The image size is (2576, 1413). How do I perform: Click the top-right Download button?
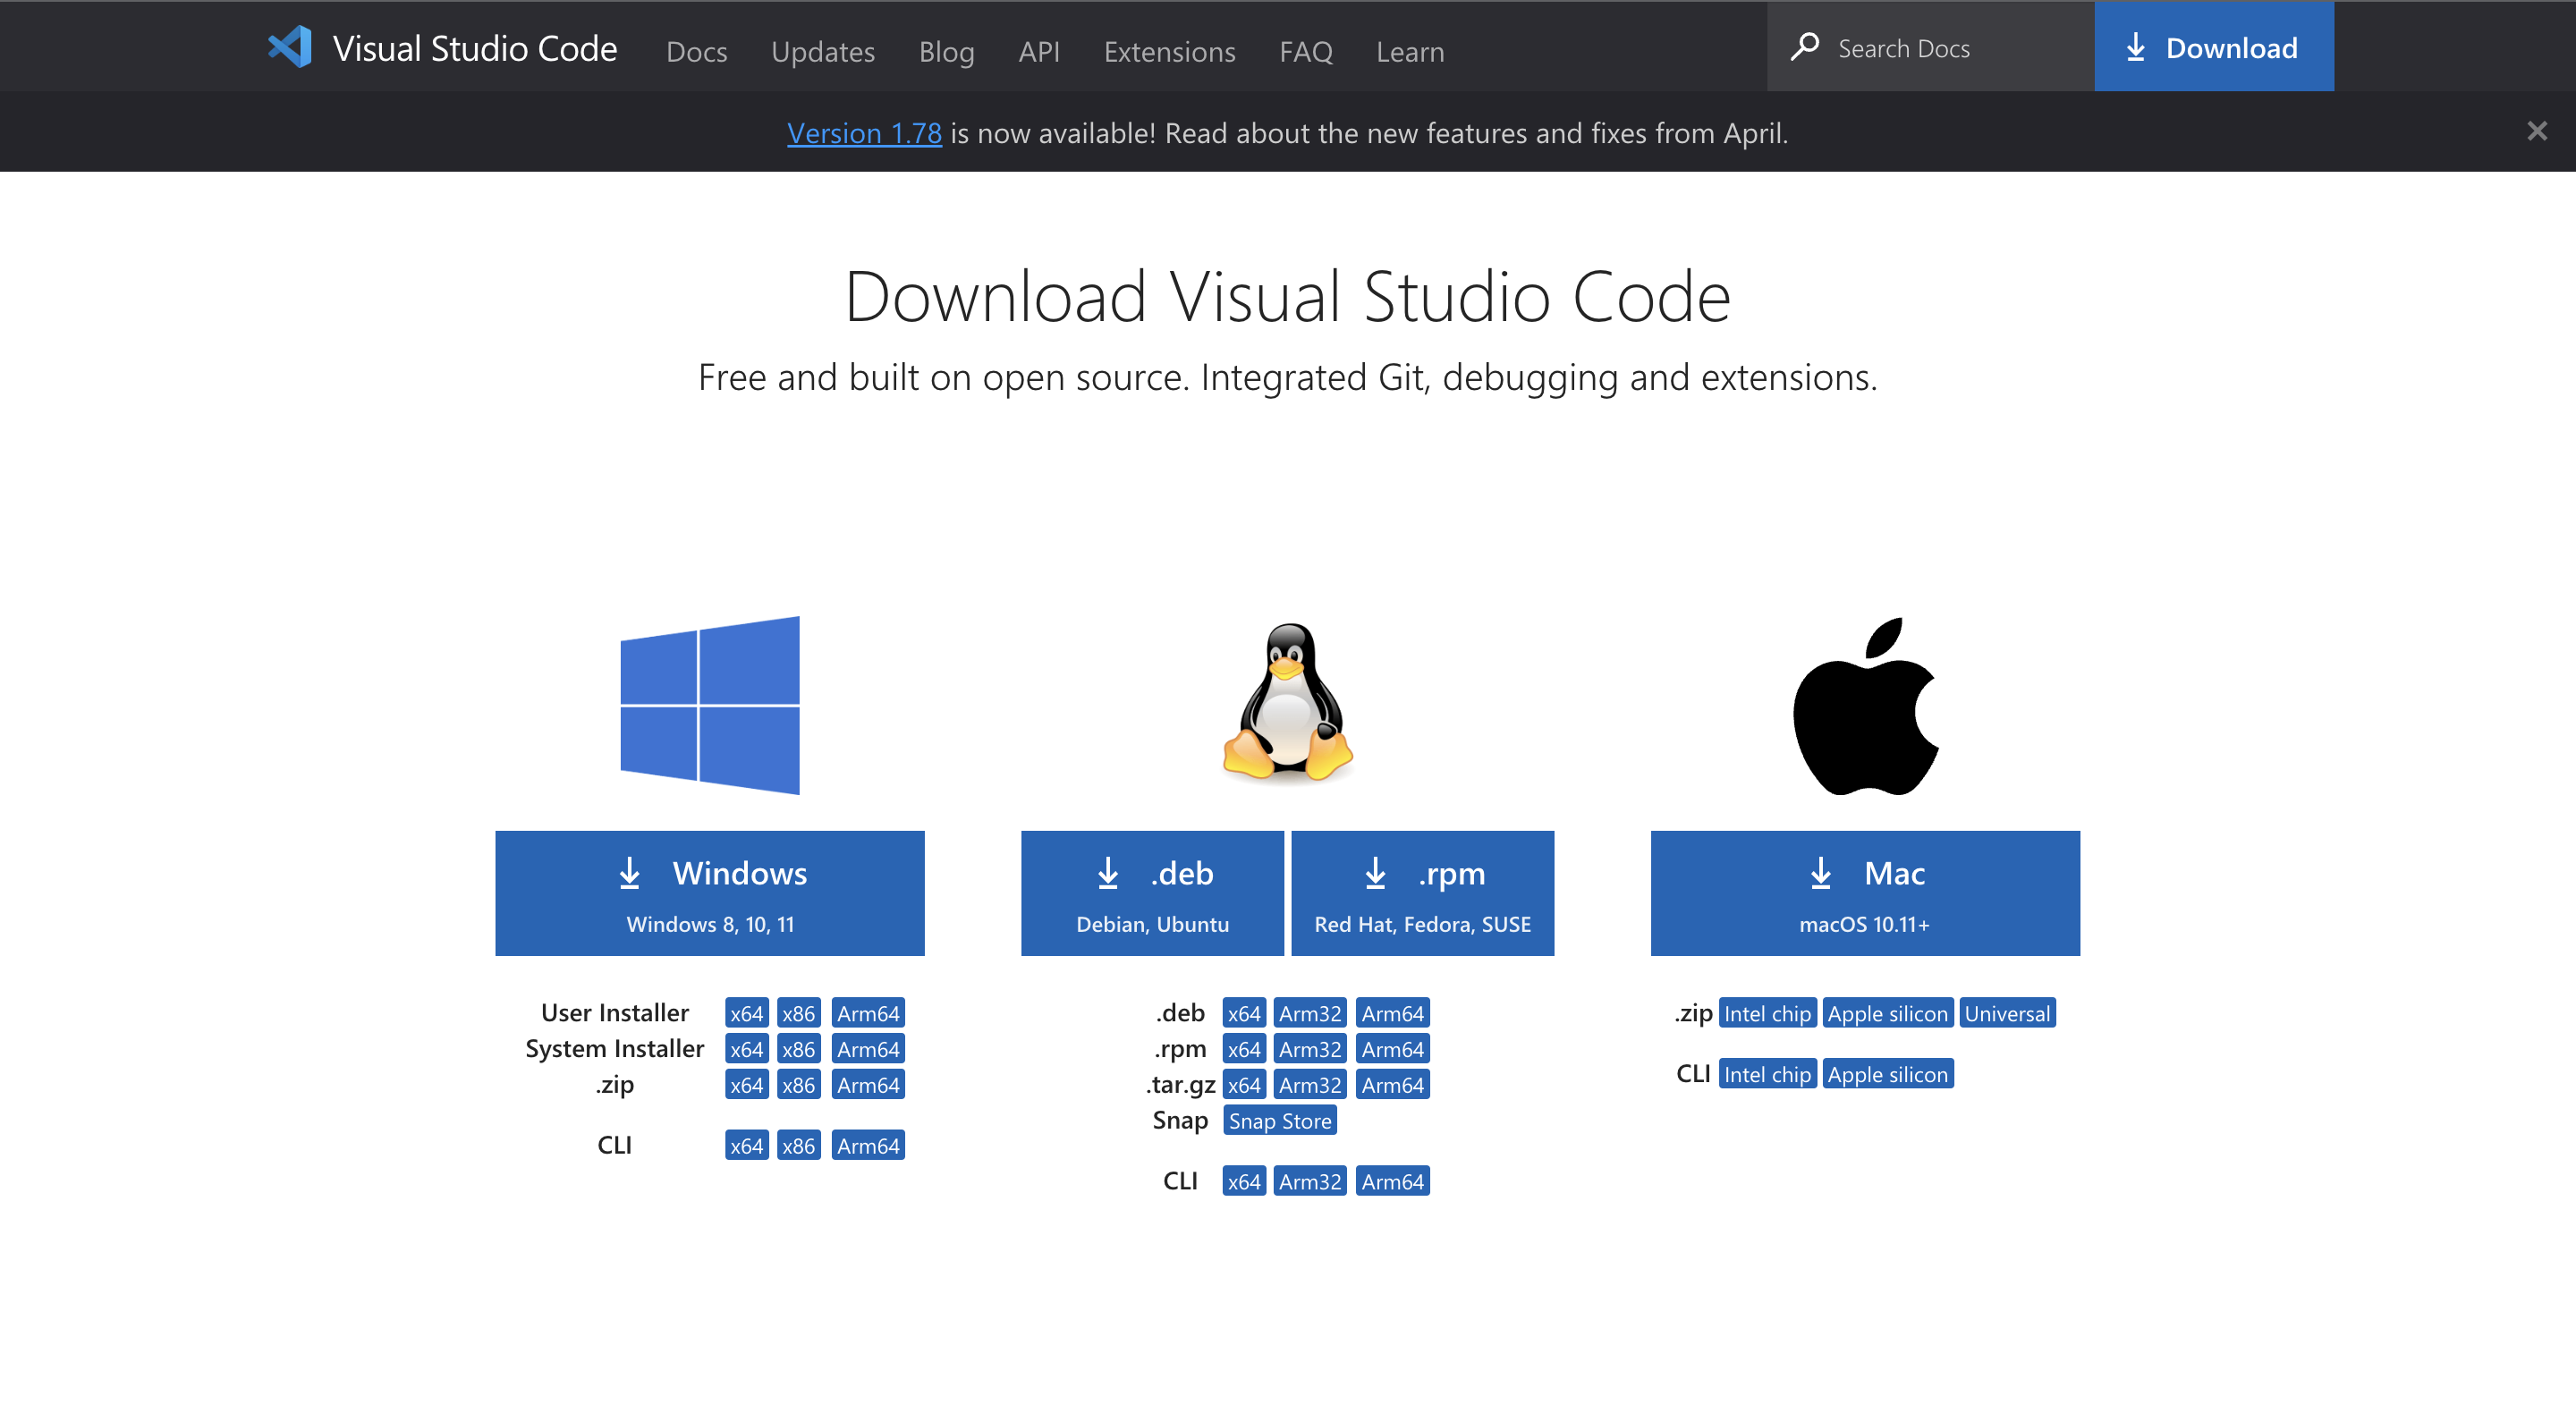click(2214, 47)
